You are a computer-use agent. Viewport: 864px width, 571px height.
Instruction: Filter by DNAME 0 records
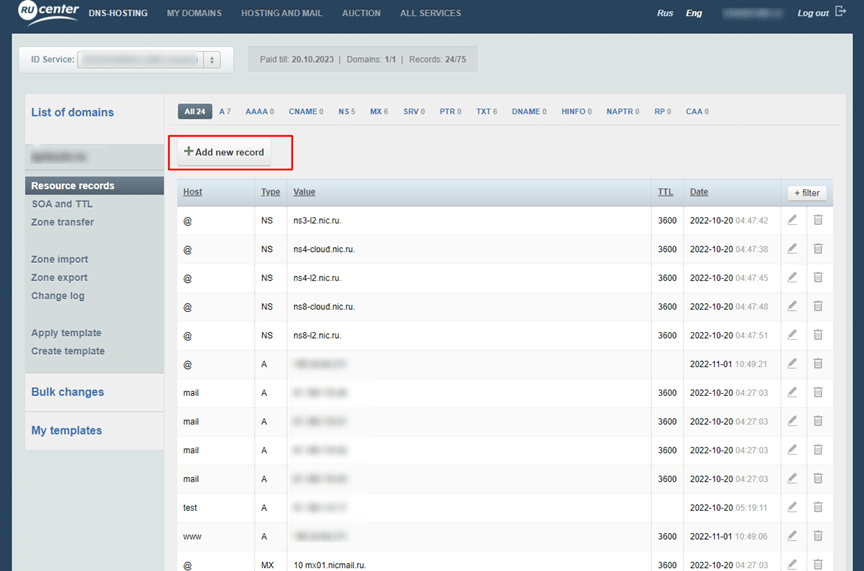(x=529, y=111)
